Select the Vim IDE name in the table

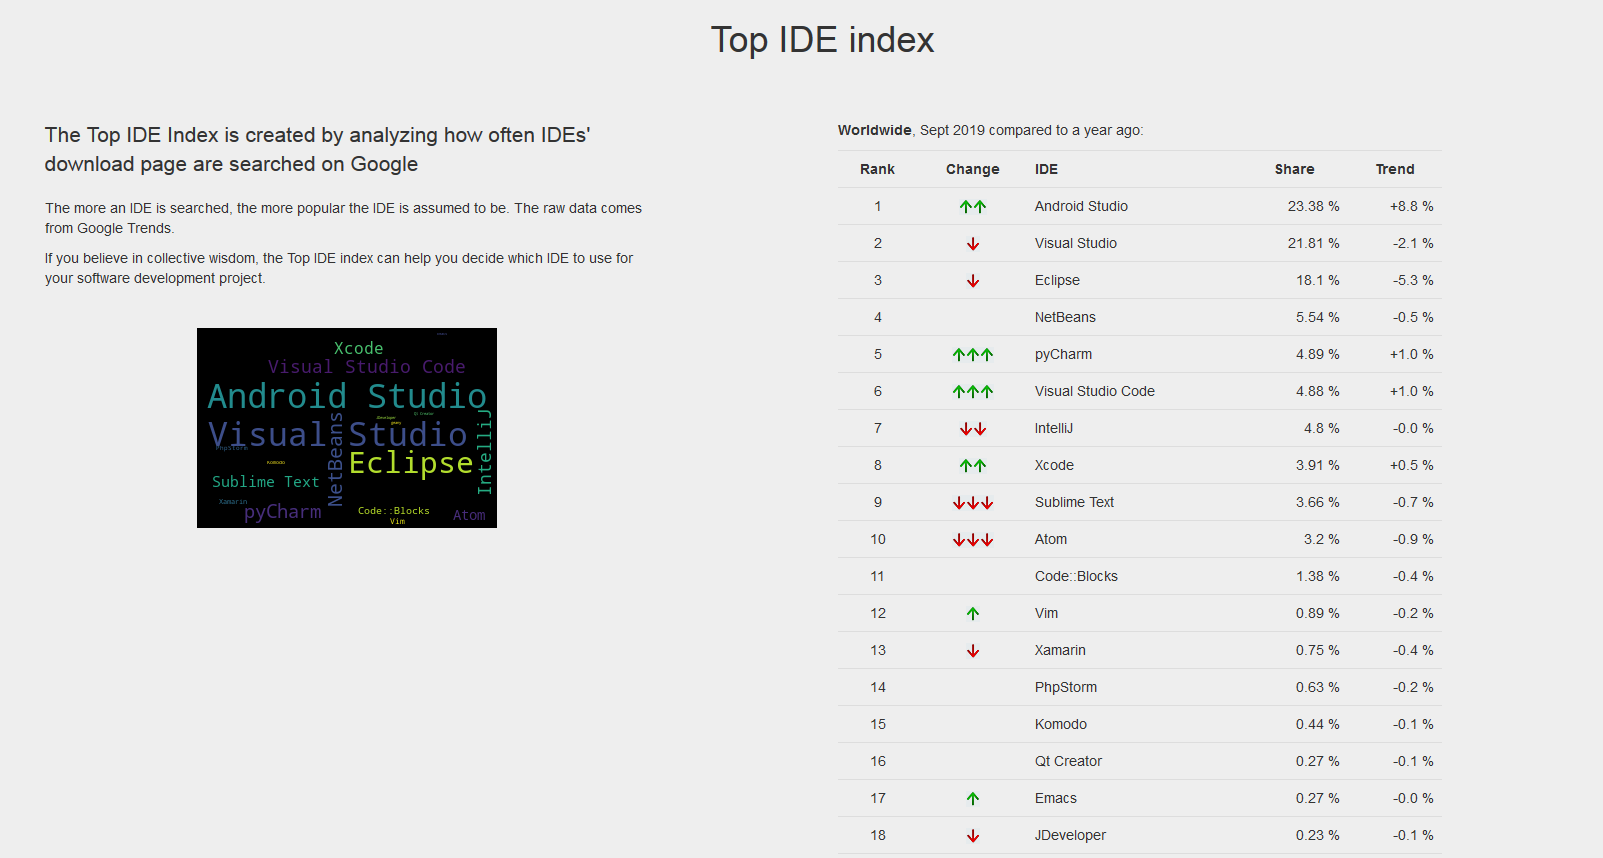tap(1046, 613)
